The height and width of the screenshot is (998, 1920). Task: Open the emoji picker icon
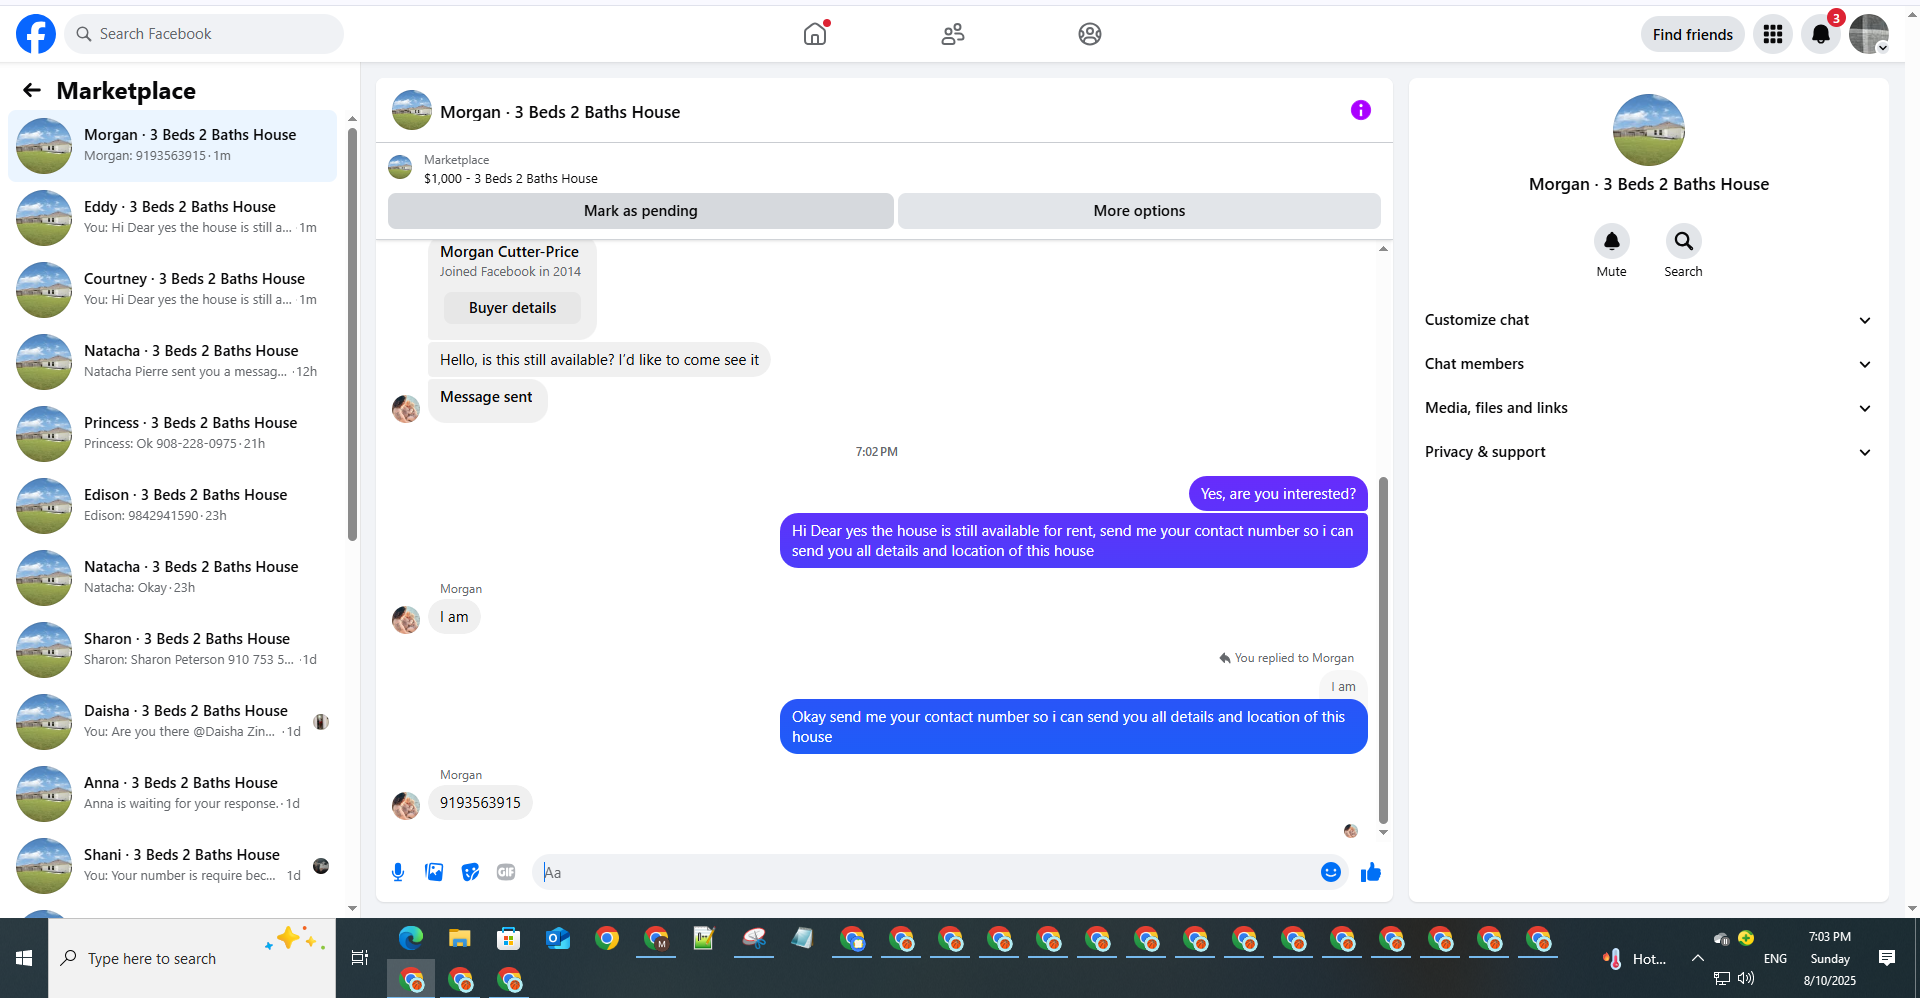pos(1330,872)
